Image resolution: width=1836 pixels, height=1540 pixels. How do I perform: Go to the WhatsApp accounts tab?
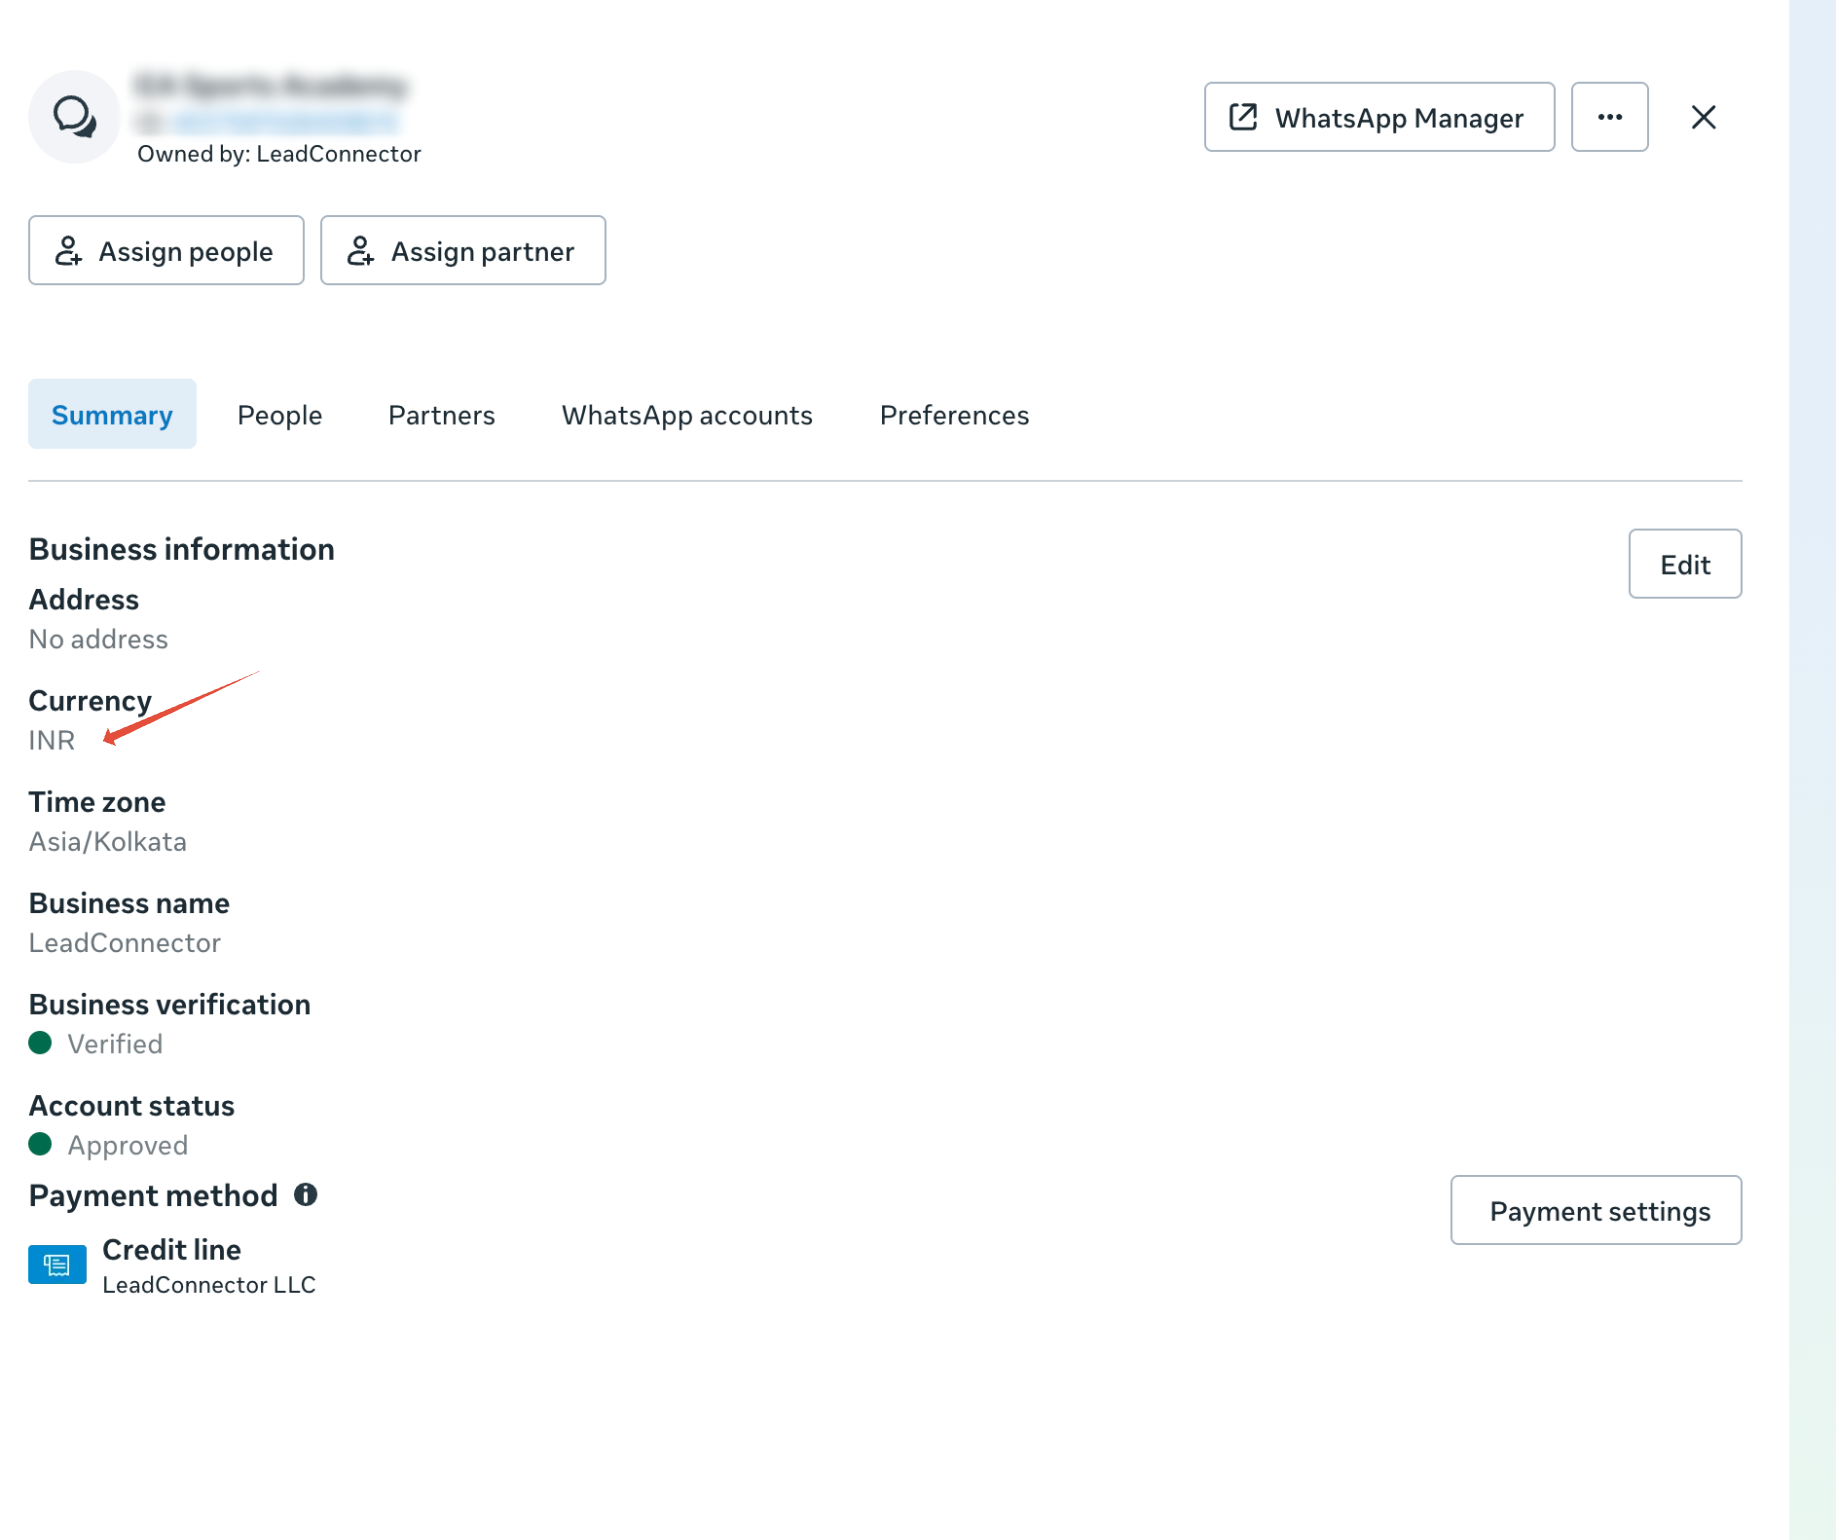click(687, 414)
